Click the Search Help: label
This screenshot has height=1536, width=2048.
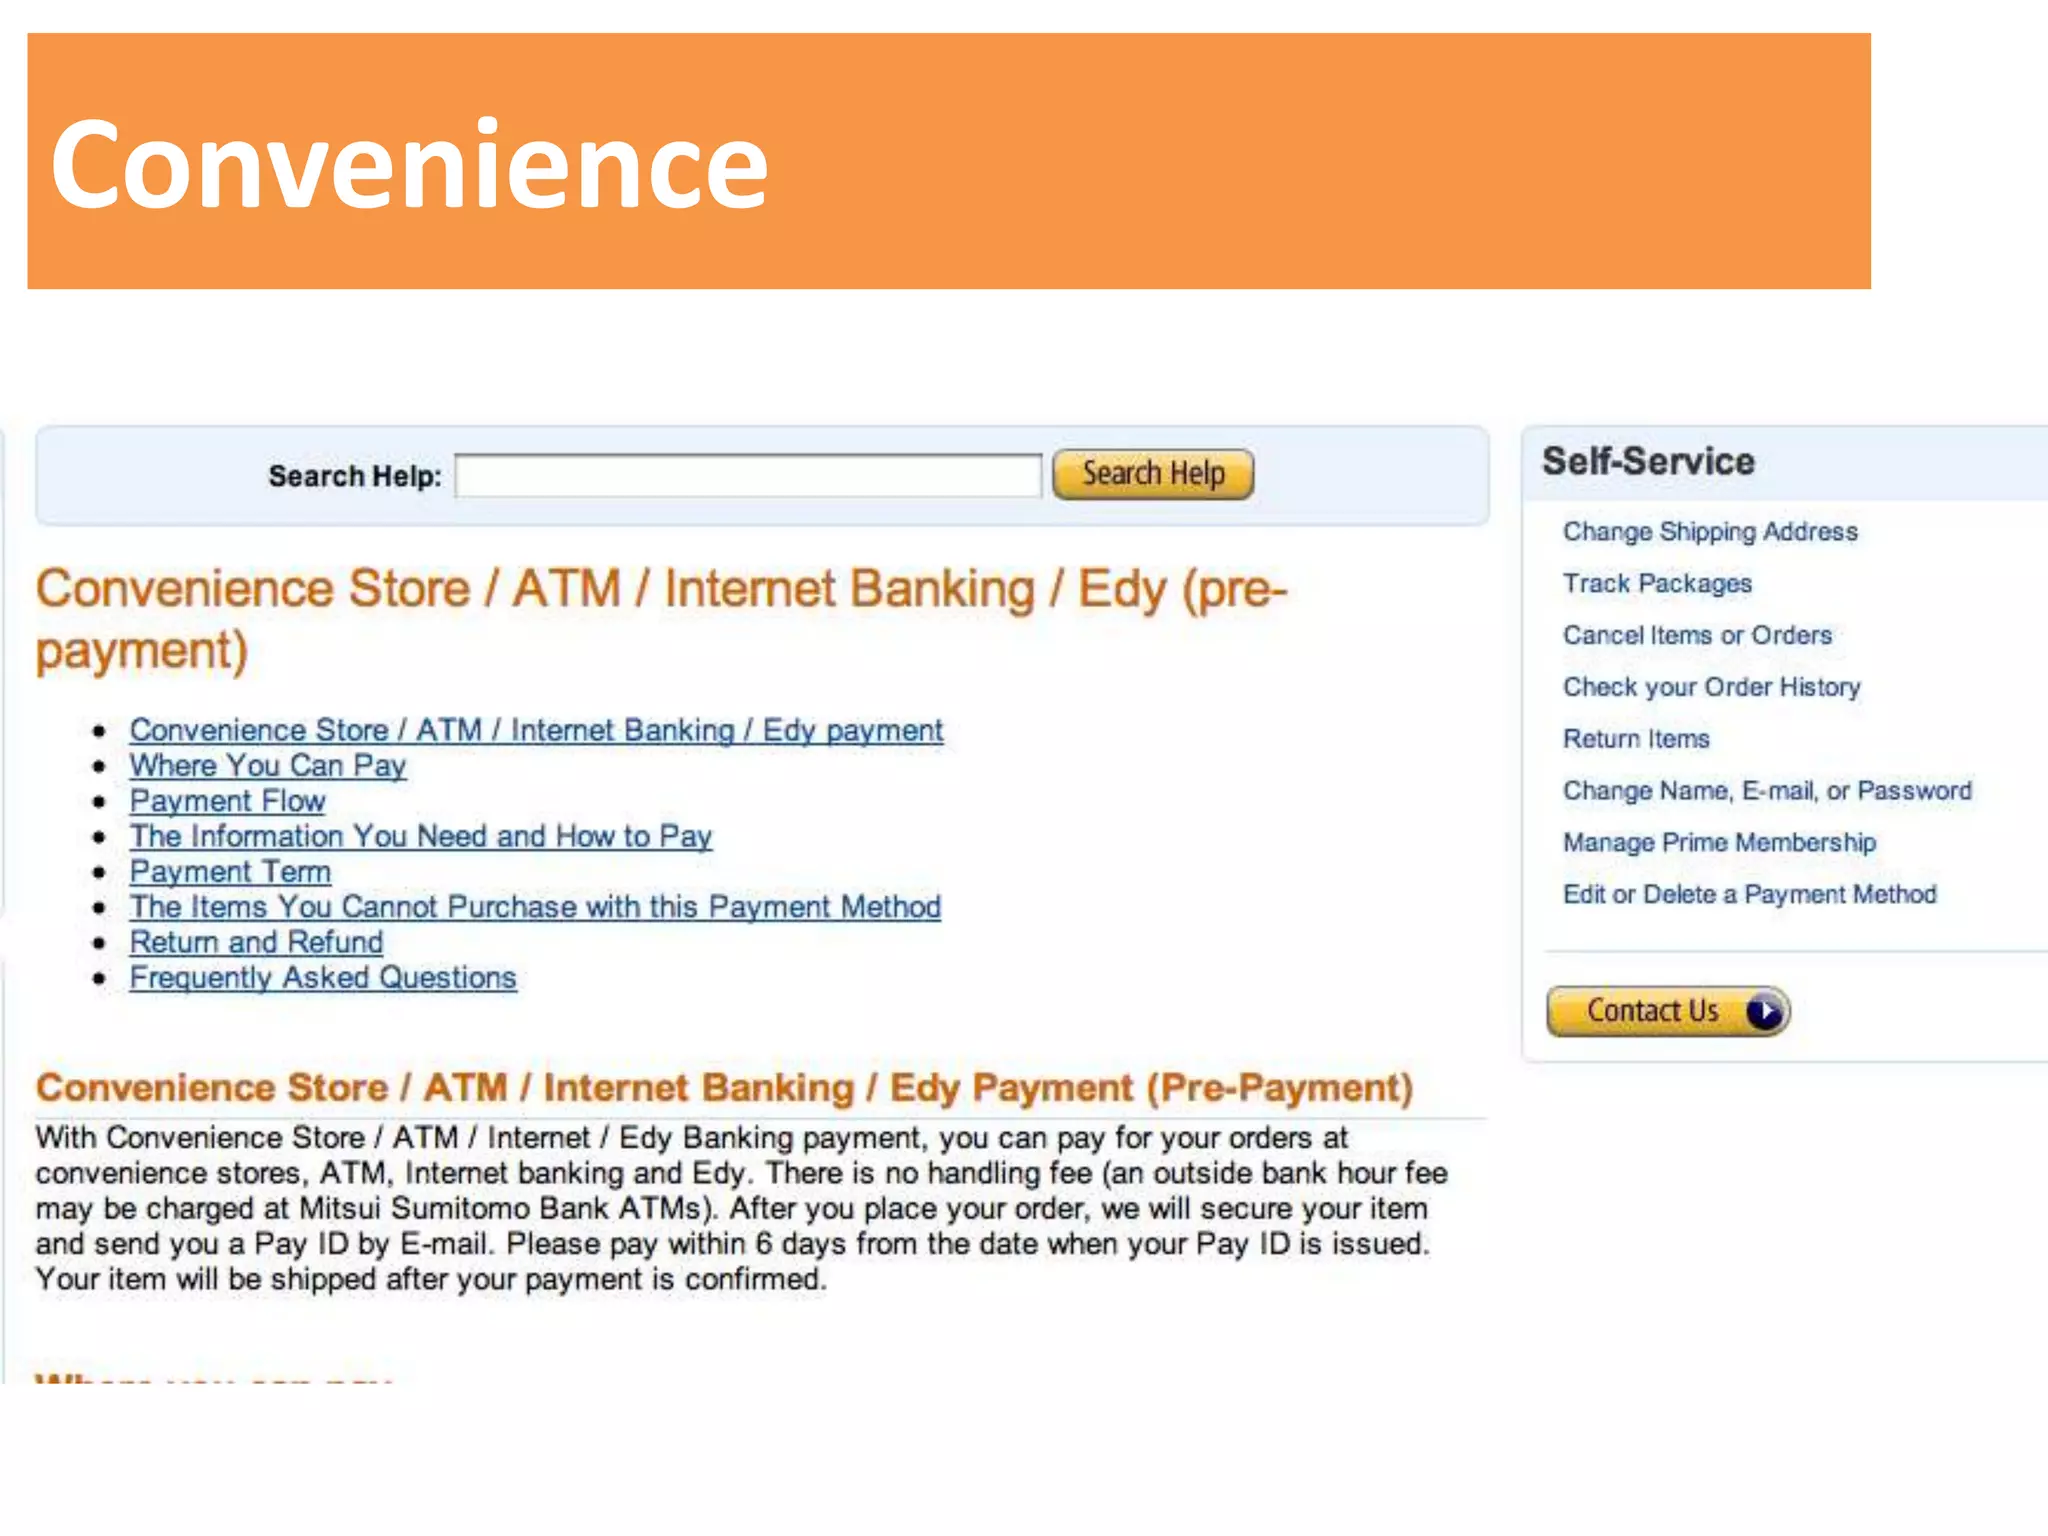pyautogui.click(x=354, y=476)
